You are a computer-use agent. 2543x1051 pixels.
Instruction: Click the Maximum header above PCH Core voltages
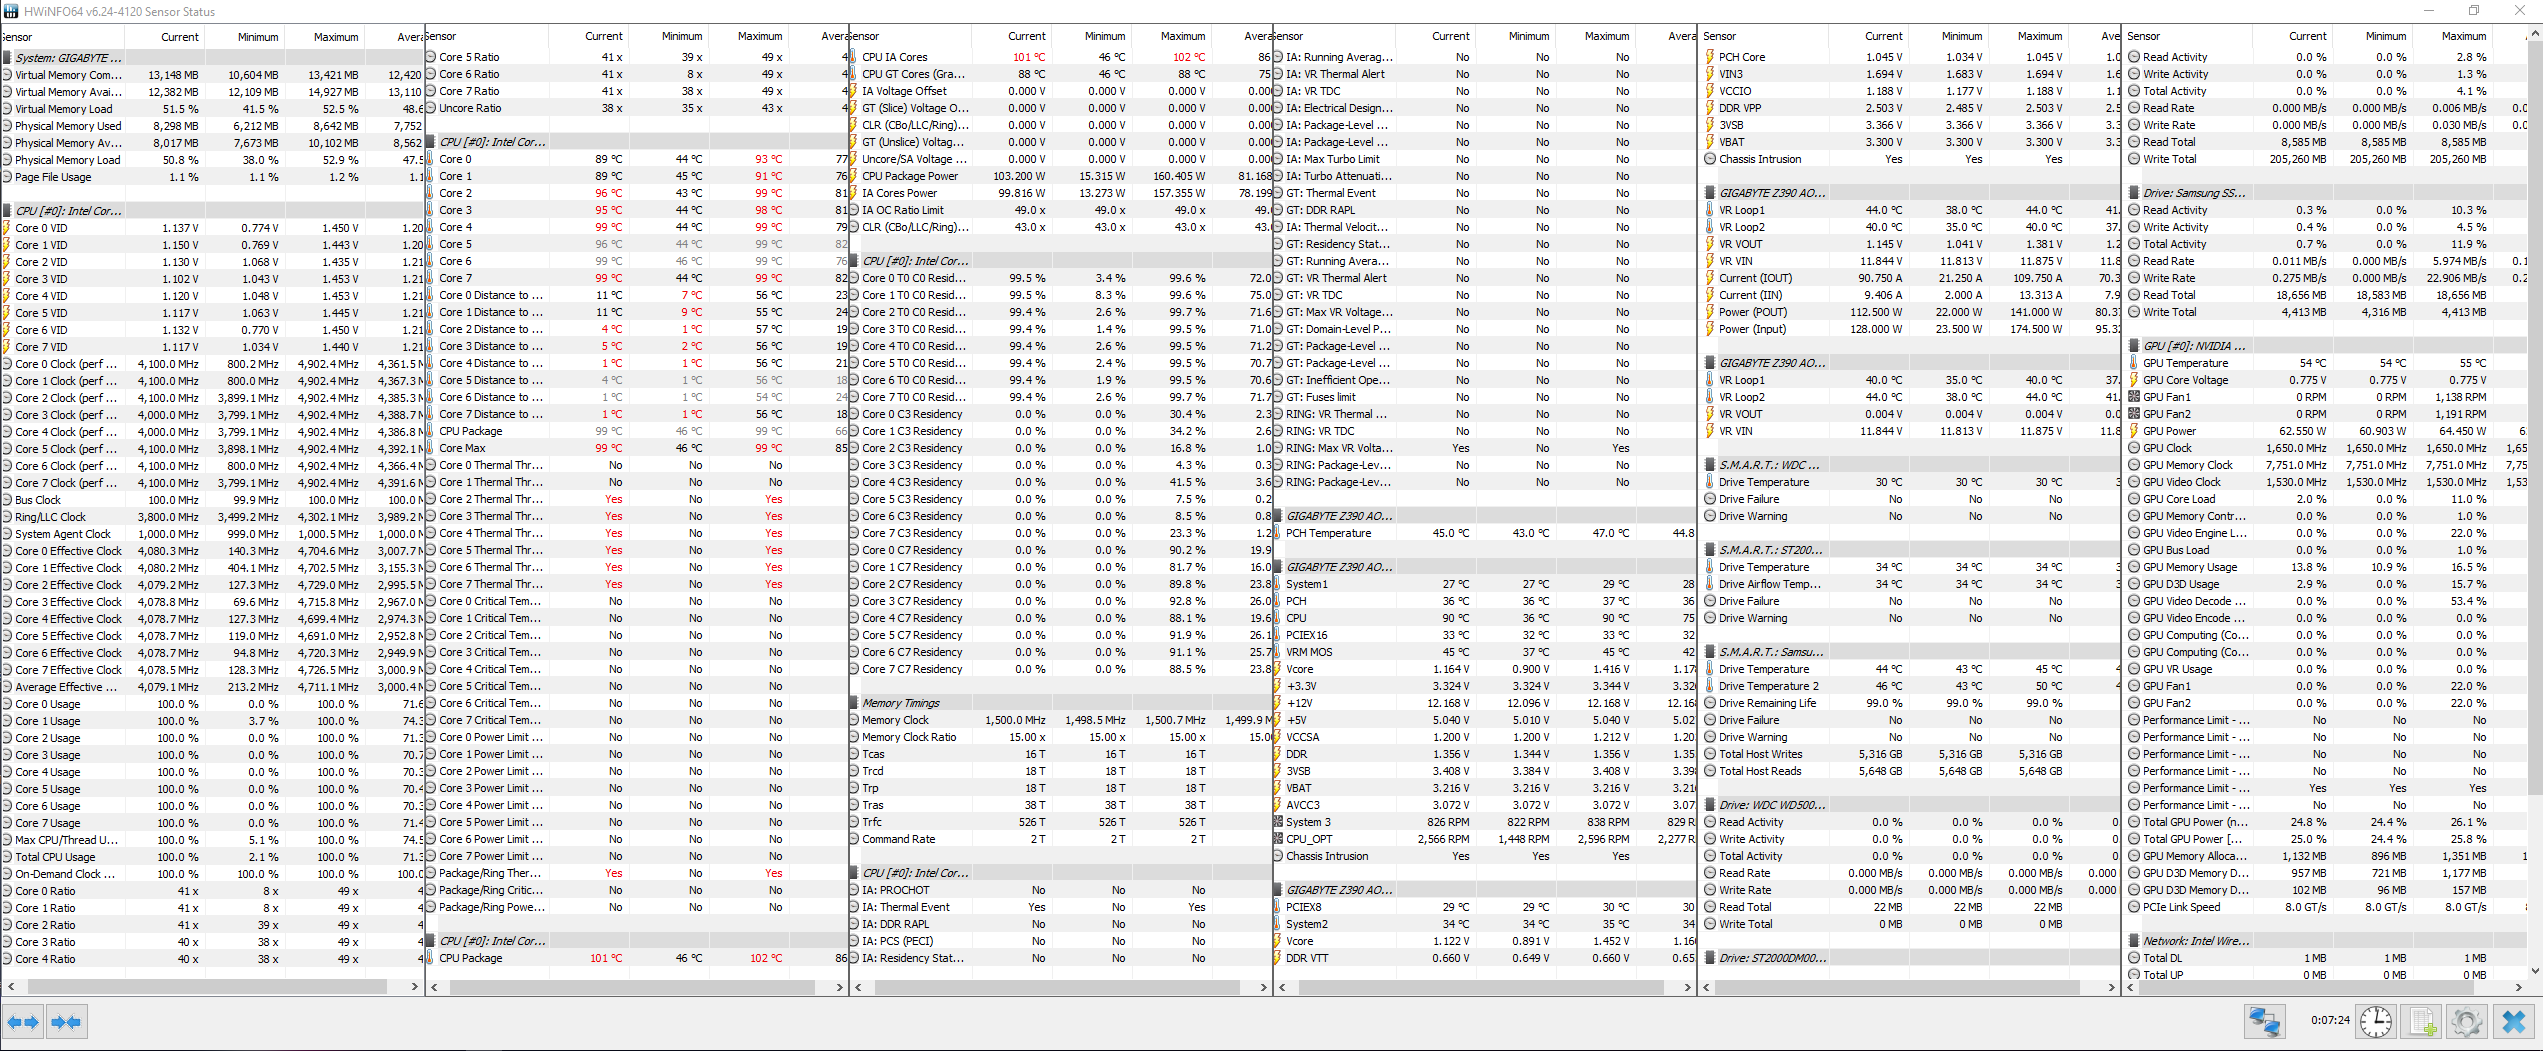click(x=2026, y=36)
